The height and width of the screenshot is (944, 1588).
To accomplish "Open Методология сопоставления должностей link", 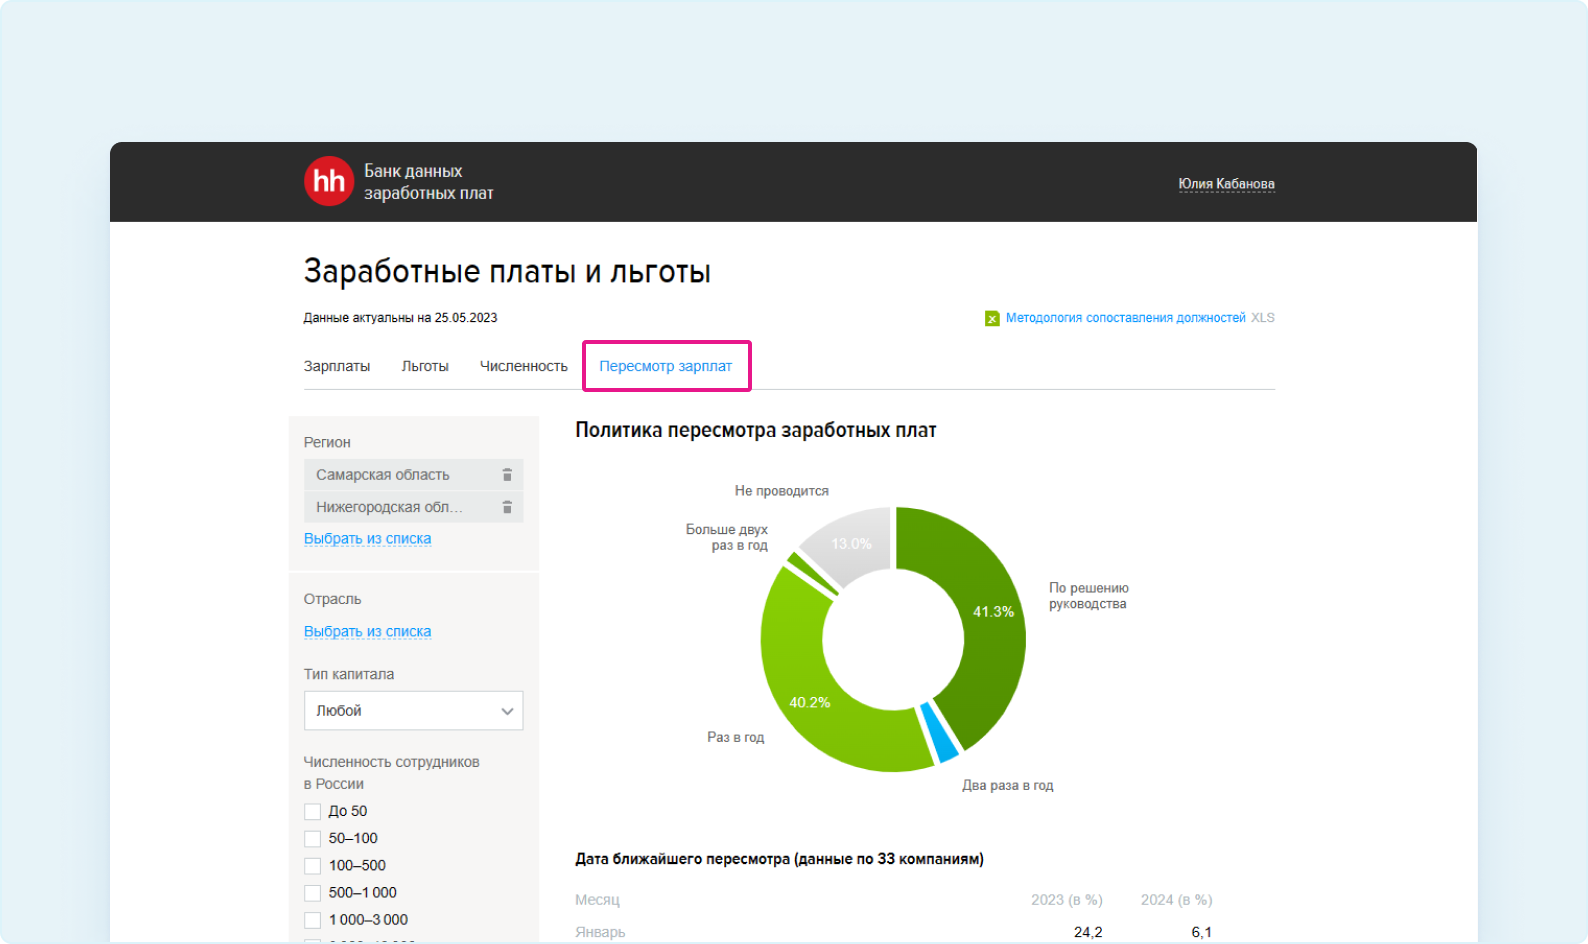I will point(1126,318).
